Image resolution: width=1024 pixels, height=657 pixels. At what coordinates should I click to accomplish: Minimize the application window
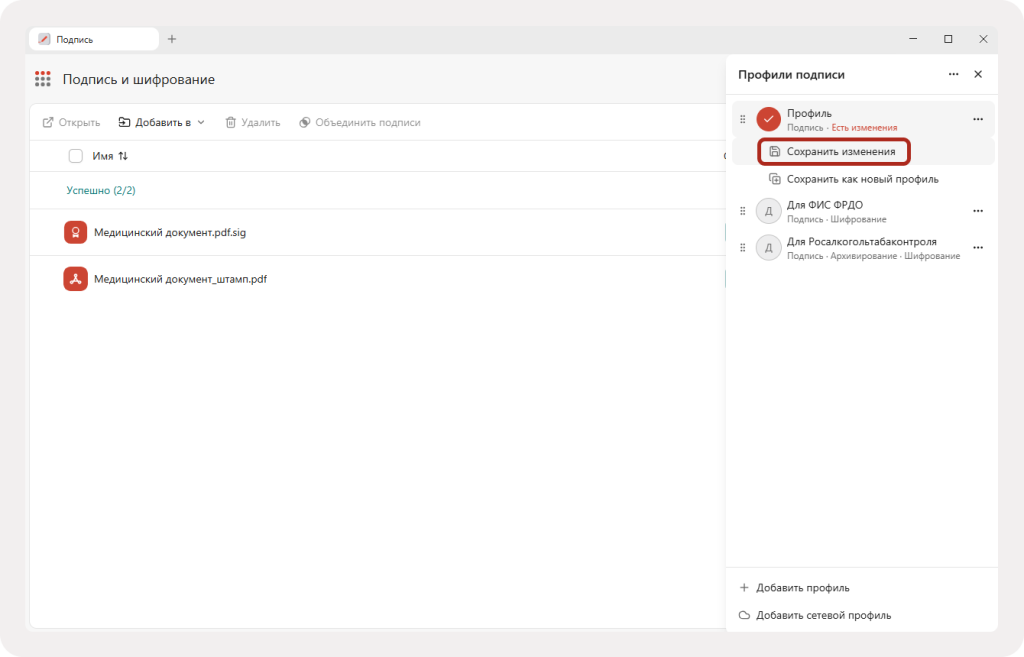point(913,39)
